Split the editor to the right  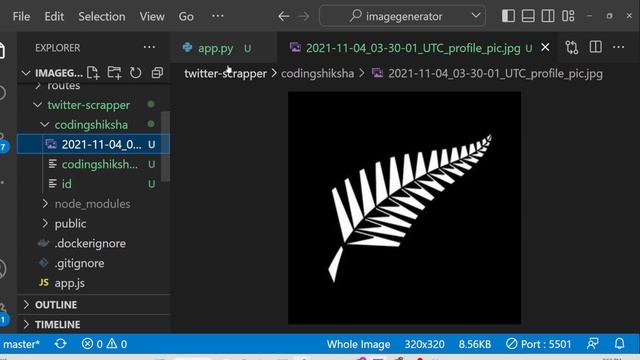(x=596, y=47)
